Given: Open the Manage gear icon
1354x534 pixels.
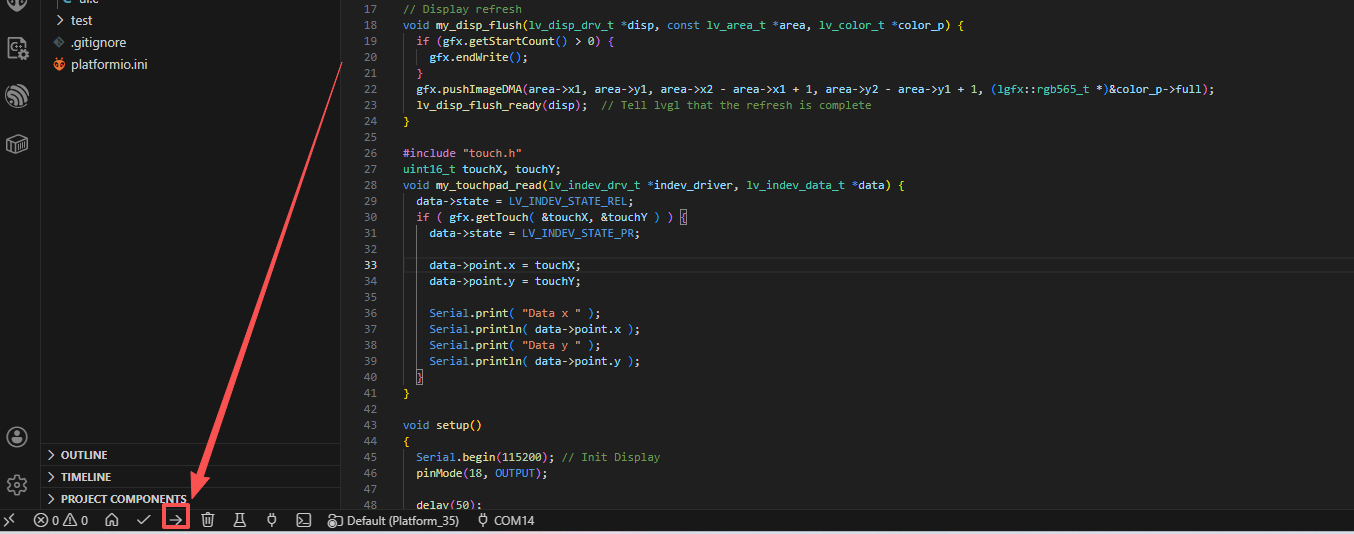Looking at the screenshot, I should 17,485.
